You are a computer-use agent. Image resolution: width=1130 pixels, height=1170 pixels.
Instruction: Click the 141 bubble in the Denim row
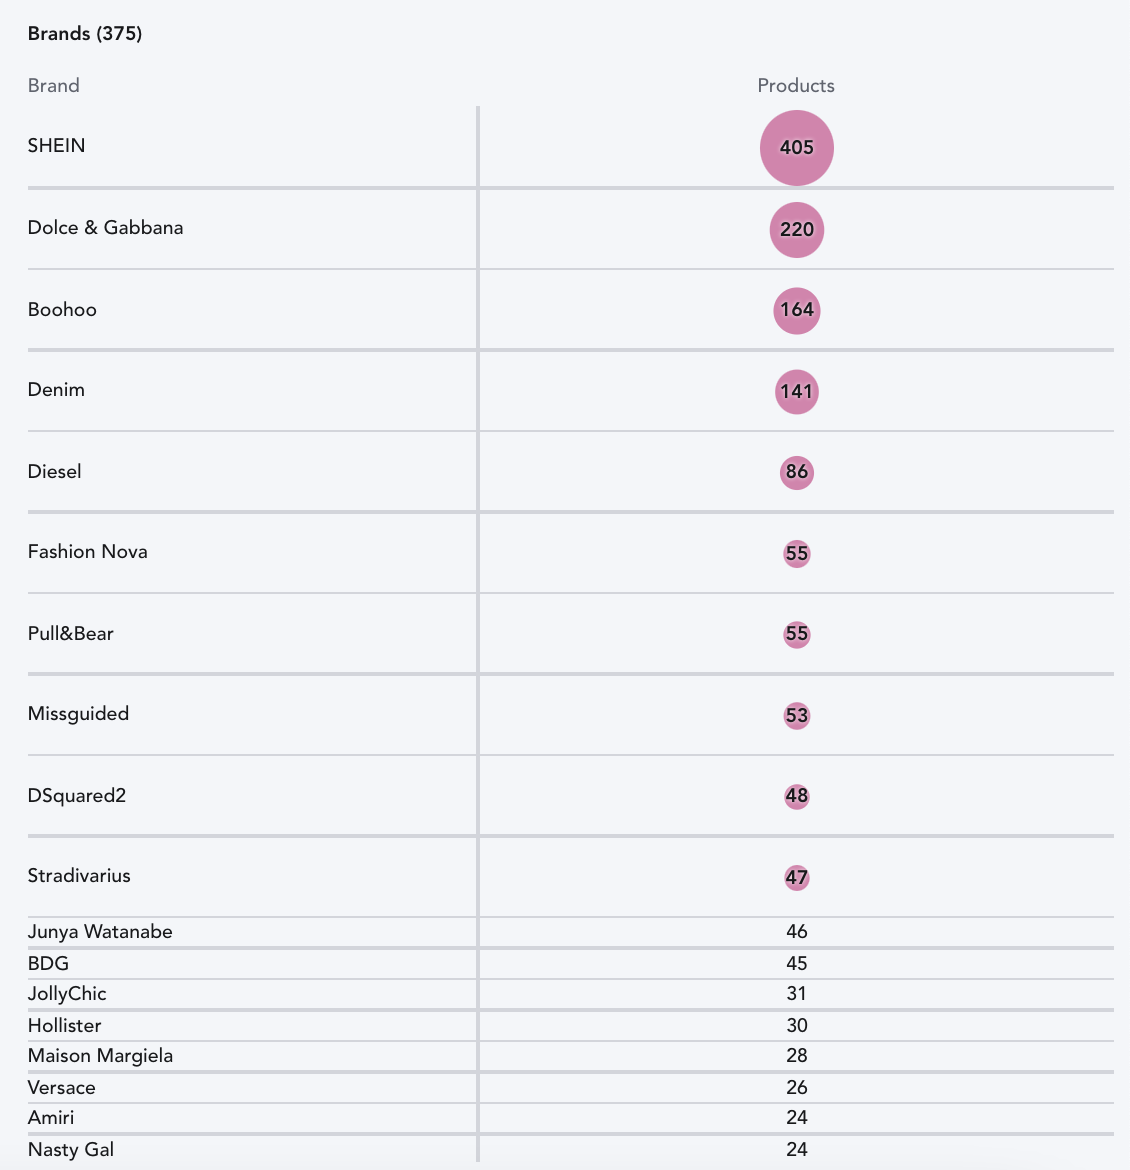pos(796,392)
